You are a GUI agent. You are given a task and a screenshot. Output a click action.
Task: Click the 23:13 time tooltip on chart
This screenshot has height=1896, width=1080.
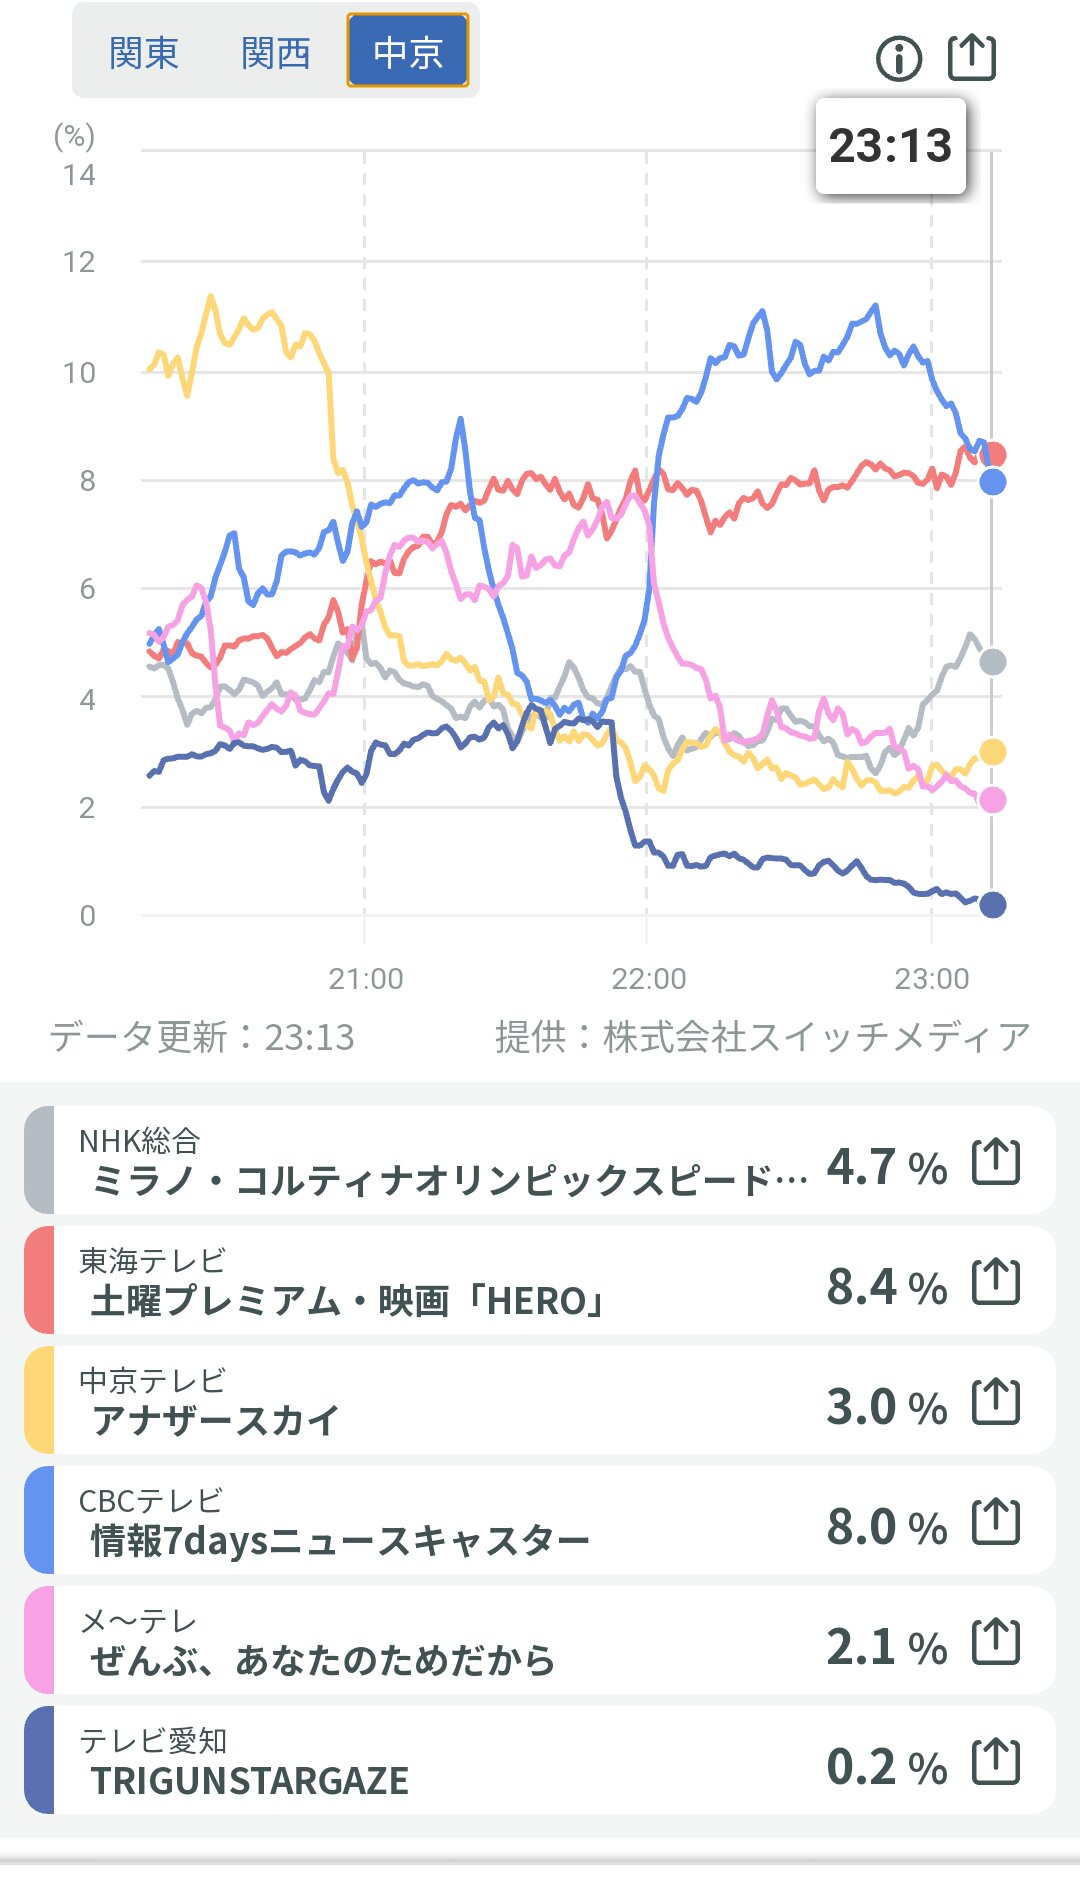pos(890,146)
